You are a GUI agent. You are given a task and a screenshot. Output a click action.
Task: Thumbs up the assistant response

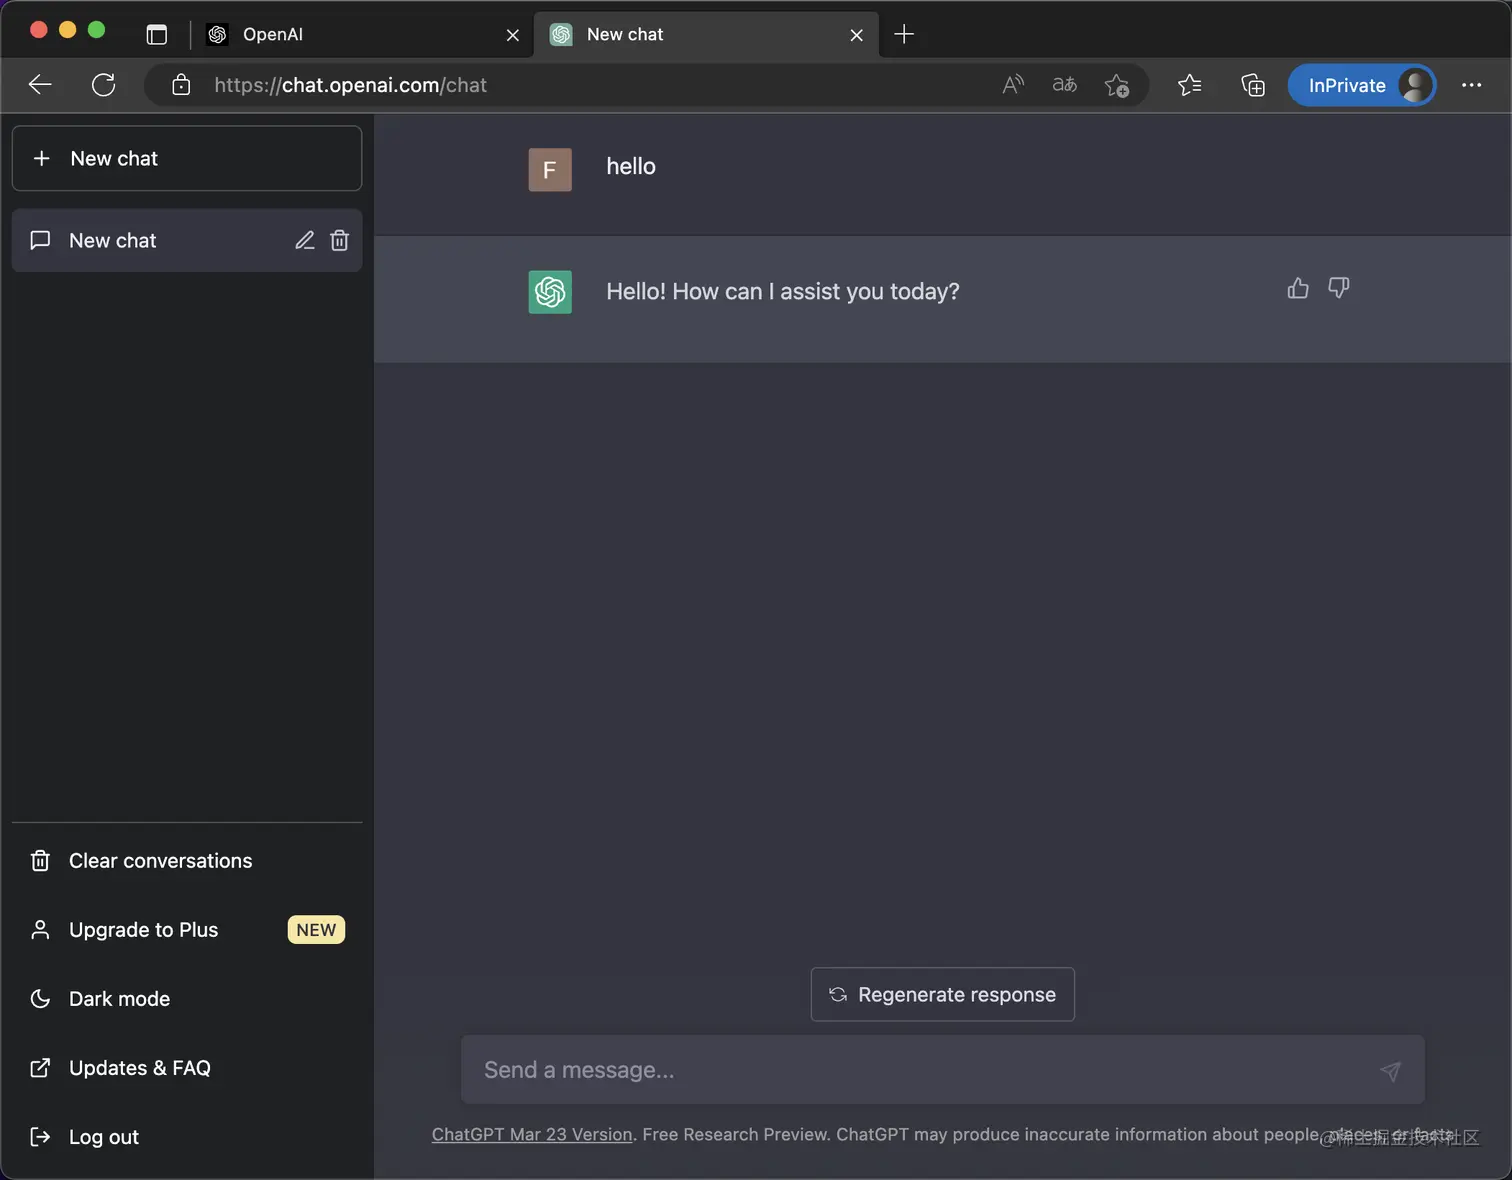tap(1298, 288)
